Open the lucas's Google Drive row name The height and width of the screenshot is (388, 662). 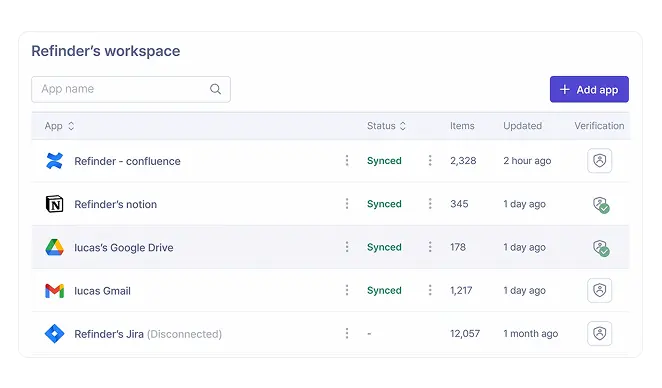click(x=124, y=248)
